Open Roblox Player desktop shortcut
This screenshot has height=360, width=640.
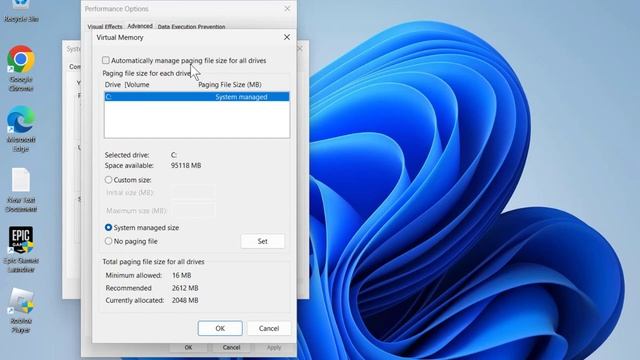pyautogui.click(x=21, y=310)
